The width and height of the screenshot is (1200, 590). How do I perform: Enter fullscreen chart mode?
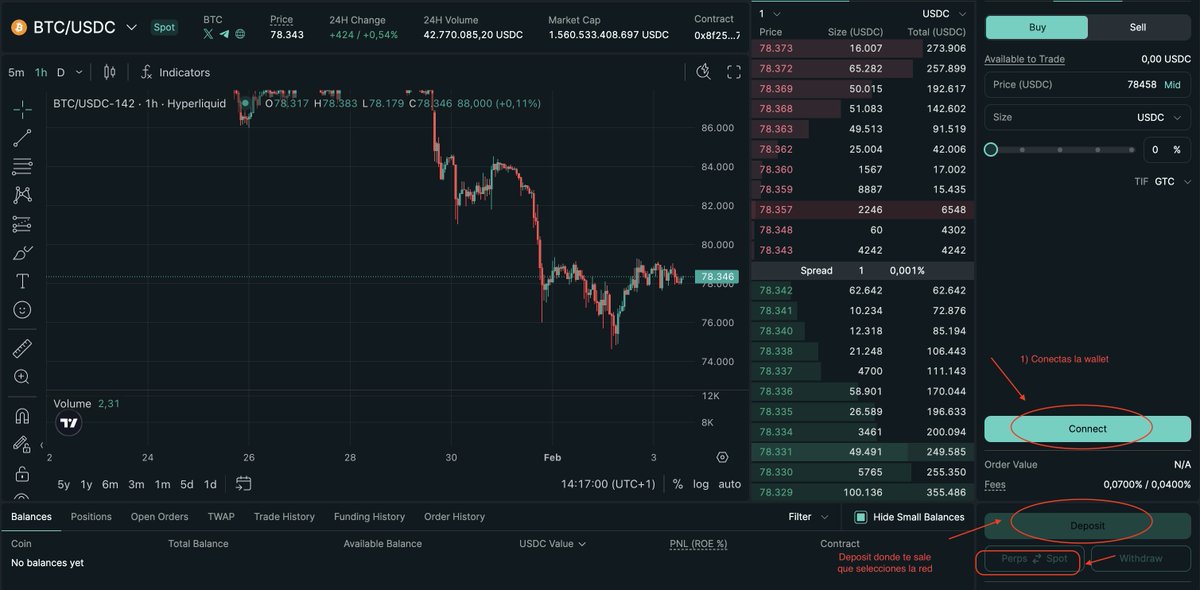point(734,71)
